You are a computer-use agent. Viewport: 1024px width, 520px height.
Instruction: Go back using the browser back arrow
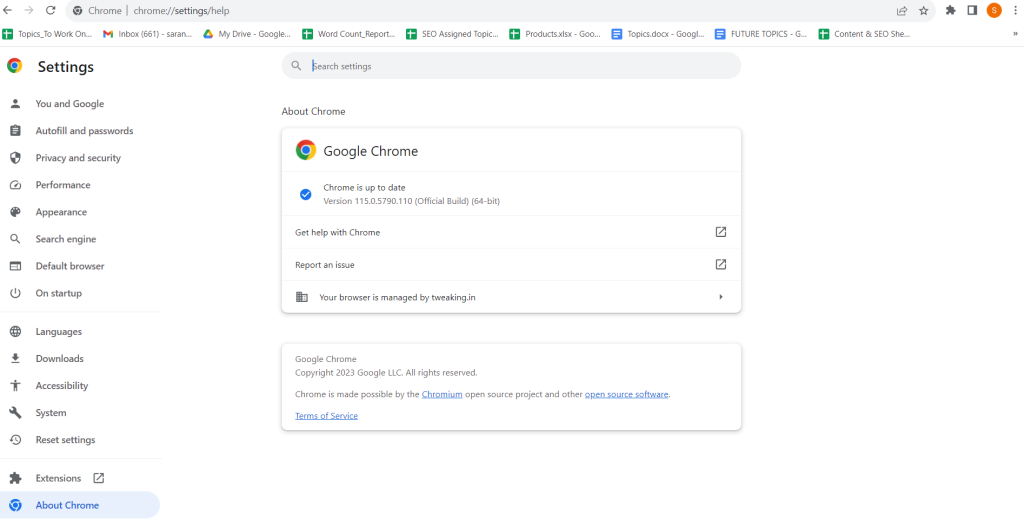point(8,10)
